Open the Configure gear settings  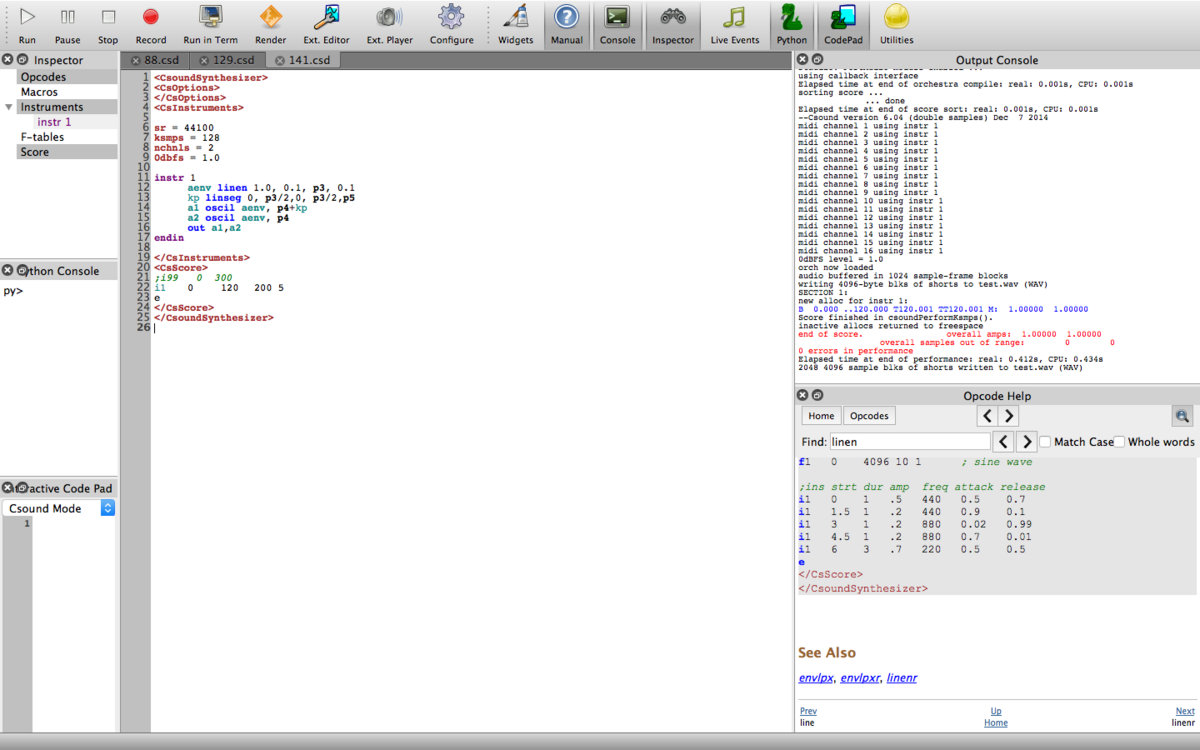click(x=451, y=17)
